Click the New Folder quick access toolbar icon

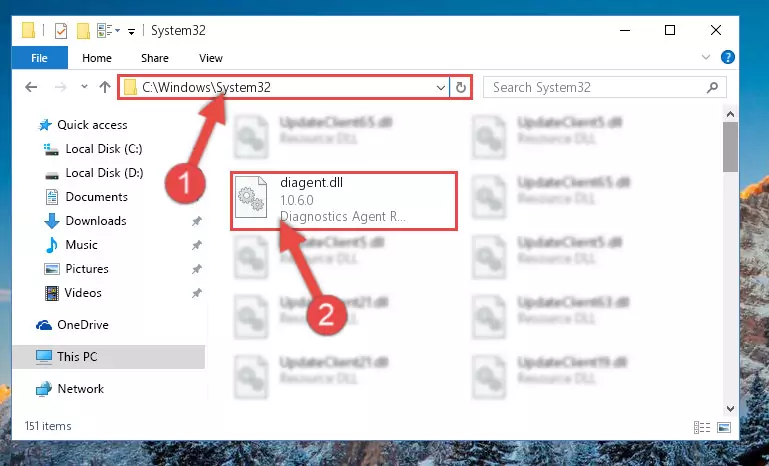(x=83, y=31)
